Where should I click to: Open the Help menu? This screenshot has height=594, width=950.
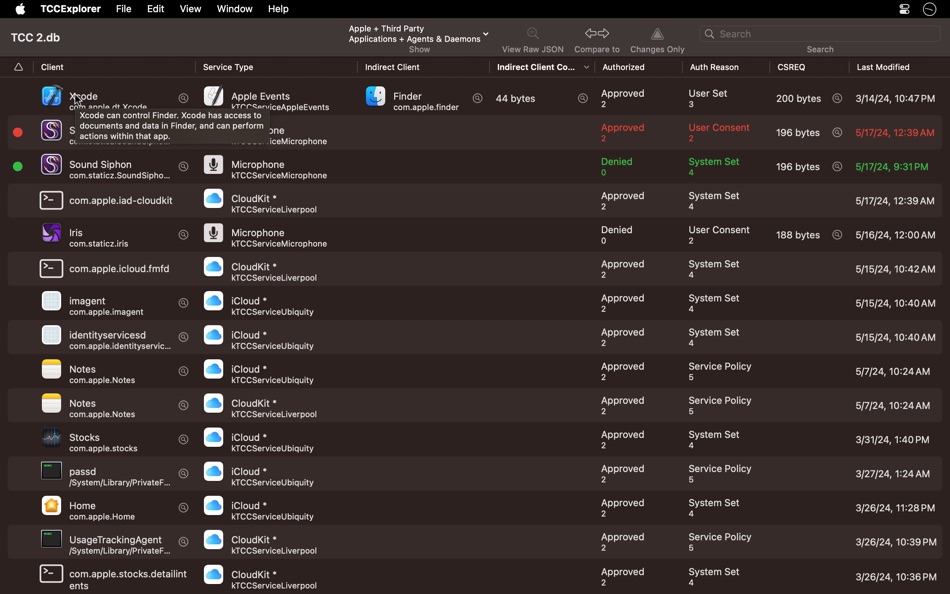[278, 8]
